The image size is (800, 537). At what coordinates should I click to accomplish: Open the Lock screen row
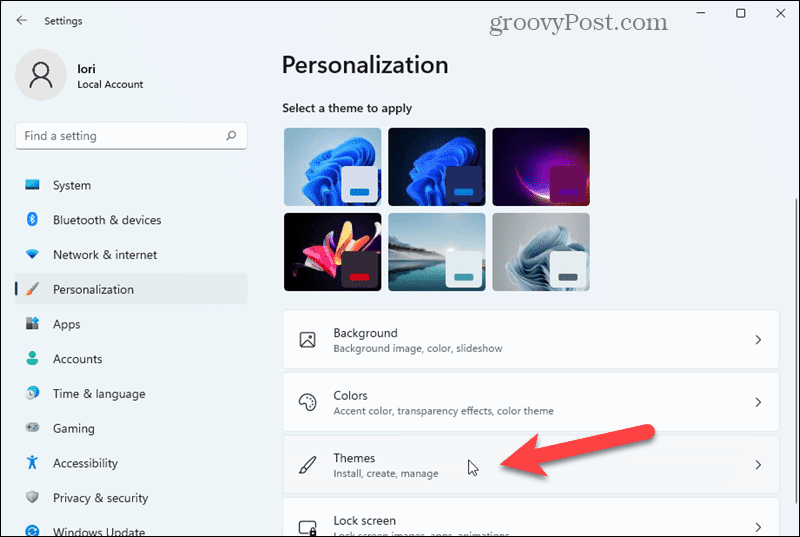click(531, 518)
